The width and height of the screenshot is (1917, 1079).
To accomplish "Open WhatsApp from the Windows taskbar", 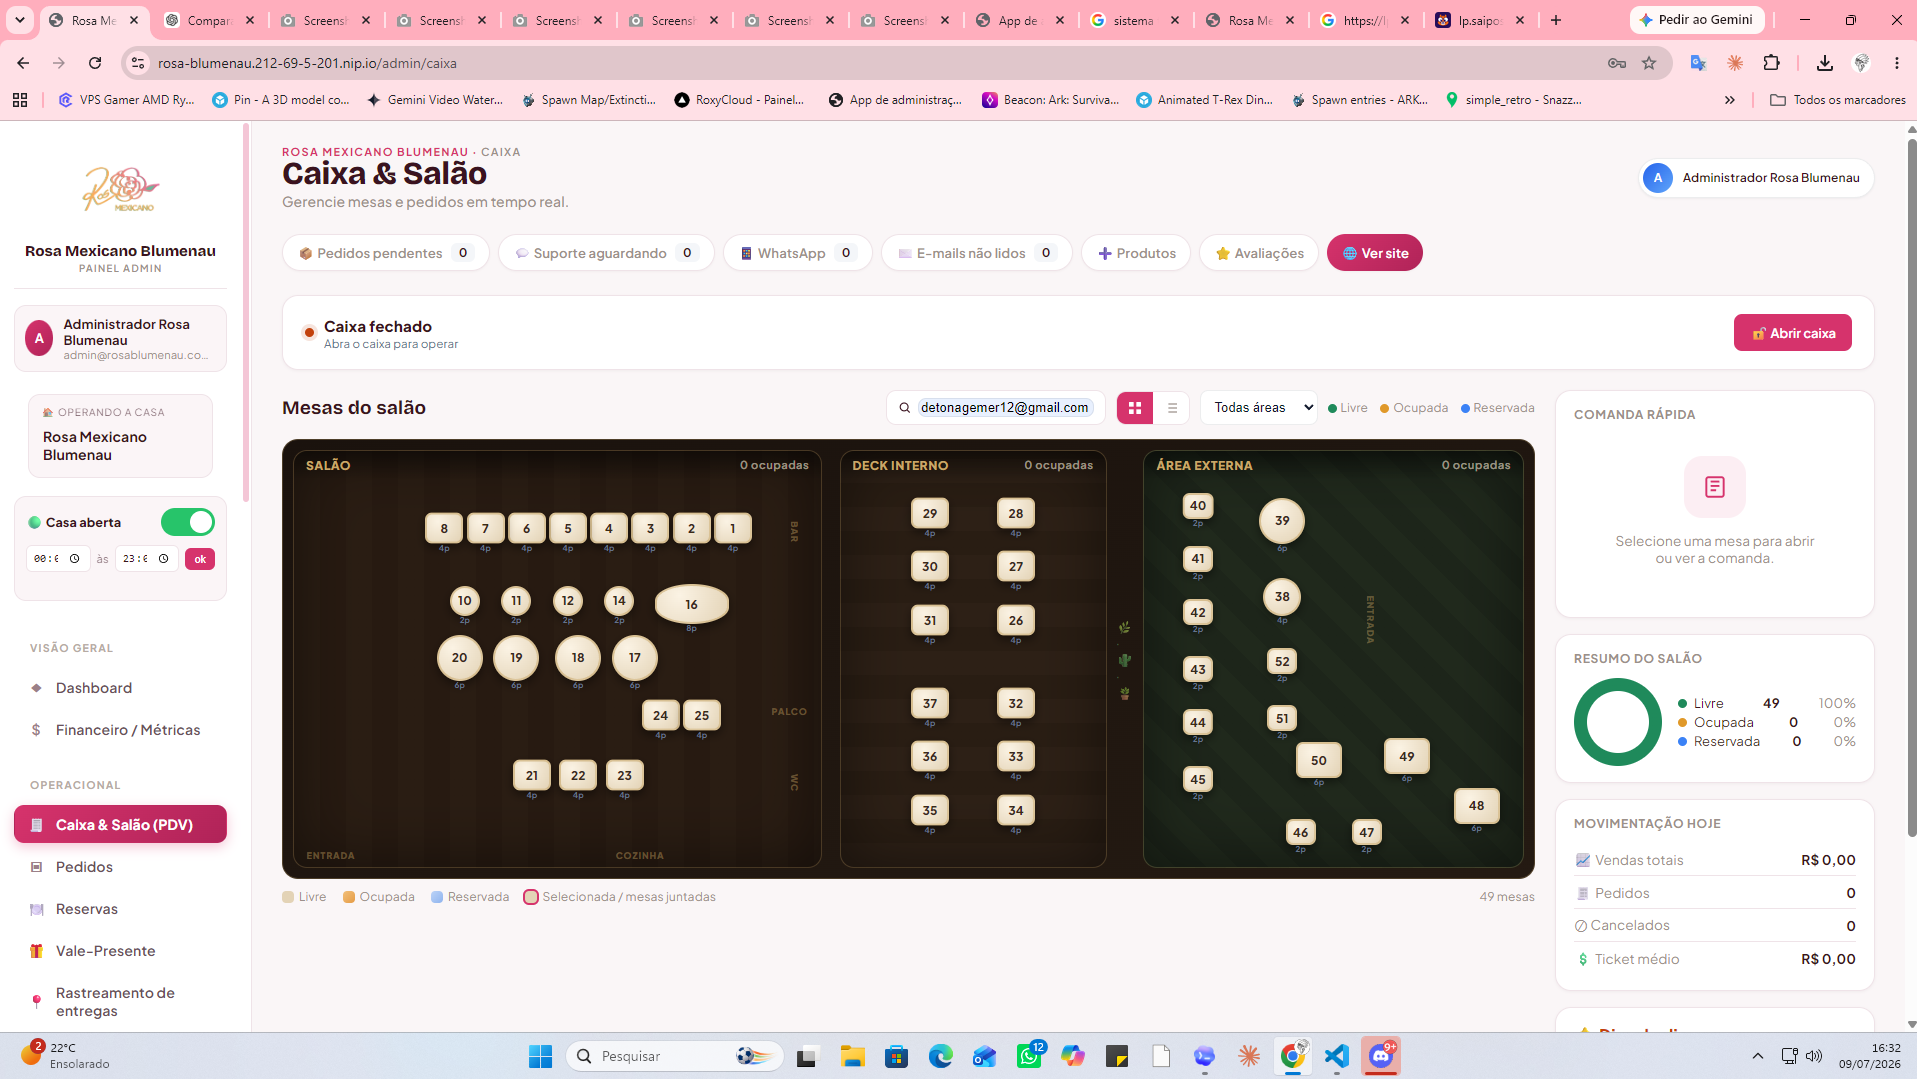I will (x=1028, y=1056).
